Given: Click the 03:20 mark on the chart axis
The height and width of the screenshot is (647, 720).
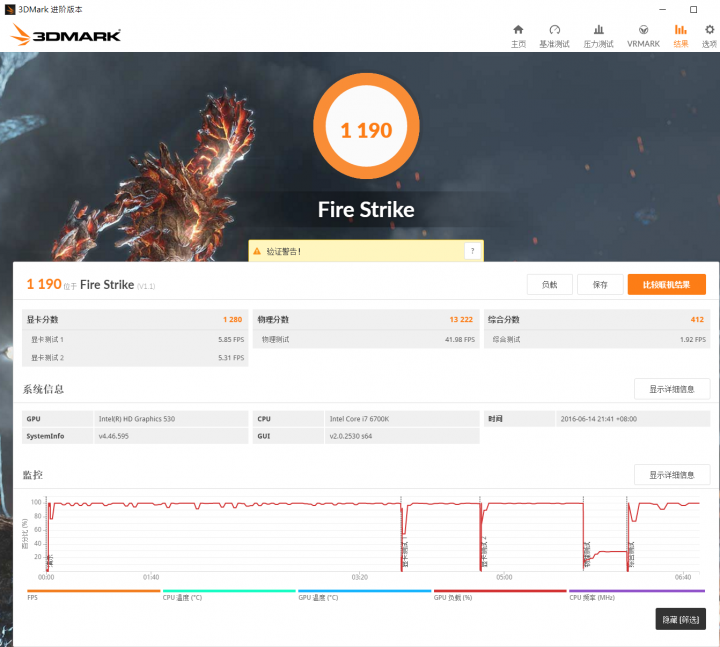Looking at the screenshot, I should click(360, 577).
